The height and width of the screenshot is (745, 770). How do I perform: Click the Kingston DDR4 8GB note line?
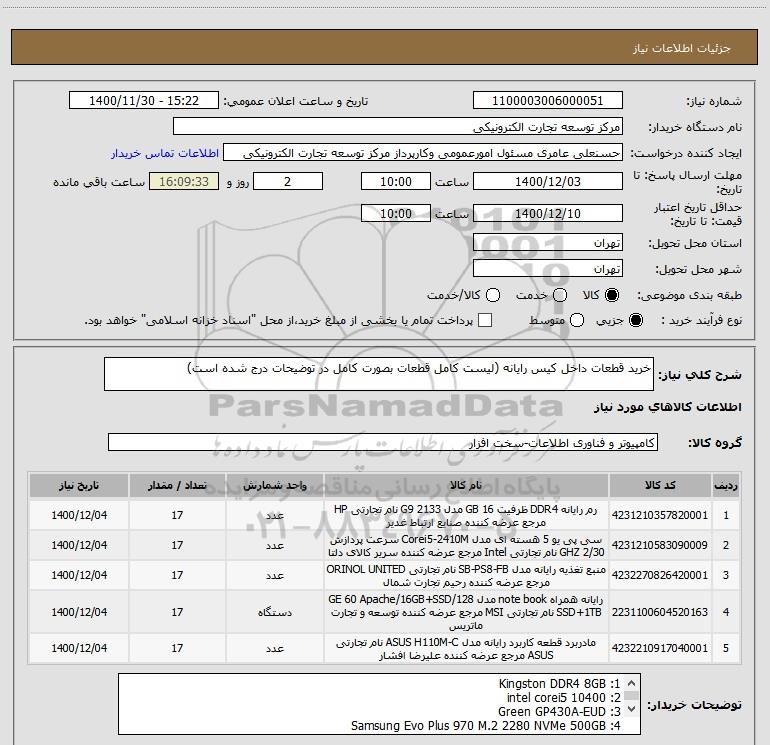[x=559, y=684]
